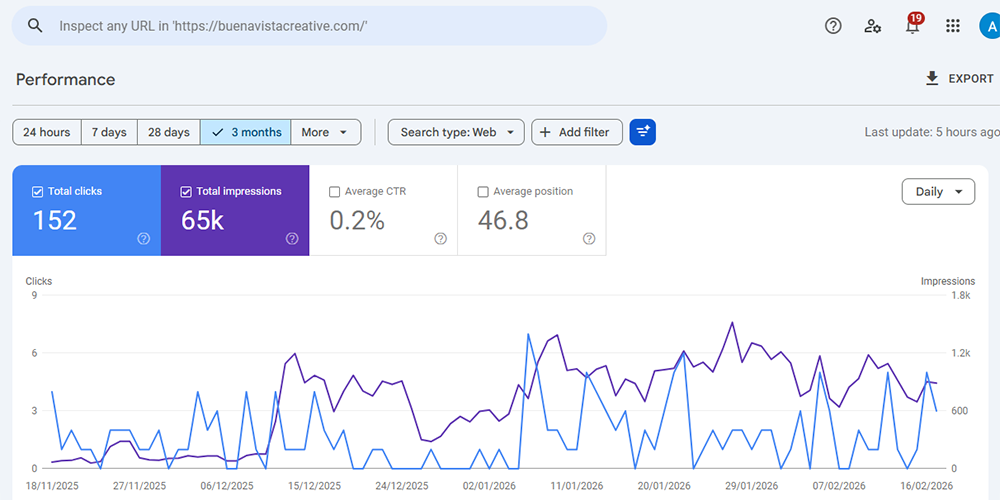1000x500 pixels.
Task: Uncheck the Total clicks checkbox
Action: [38, 192]
